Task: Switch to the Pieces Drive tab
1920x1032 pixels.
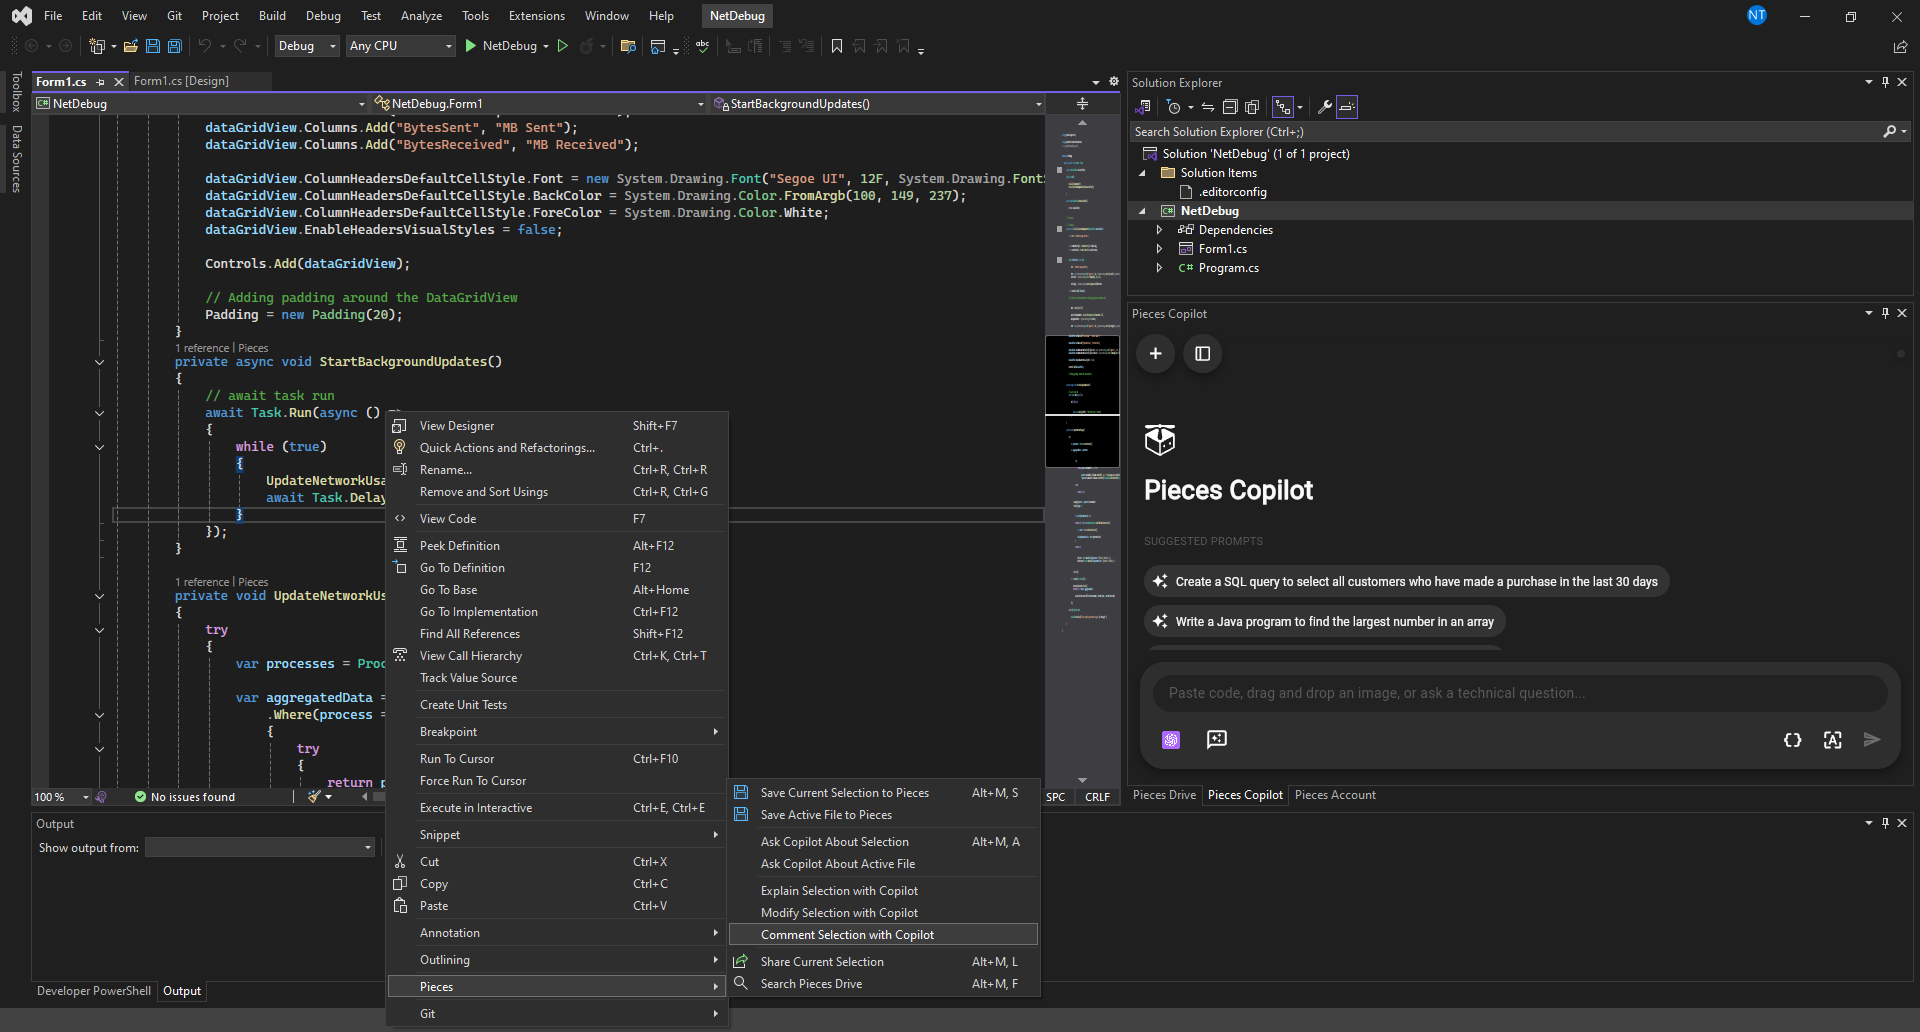Action: click(x=1164, y=795)
